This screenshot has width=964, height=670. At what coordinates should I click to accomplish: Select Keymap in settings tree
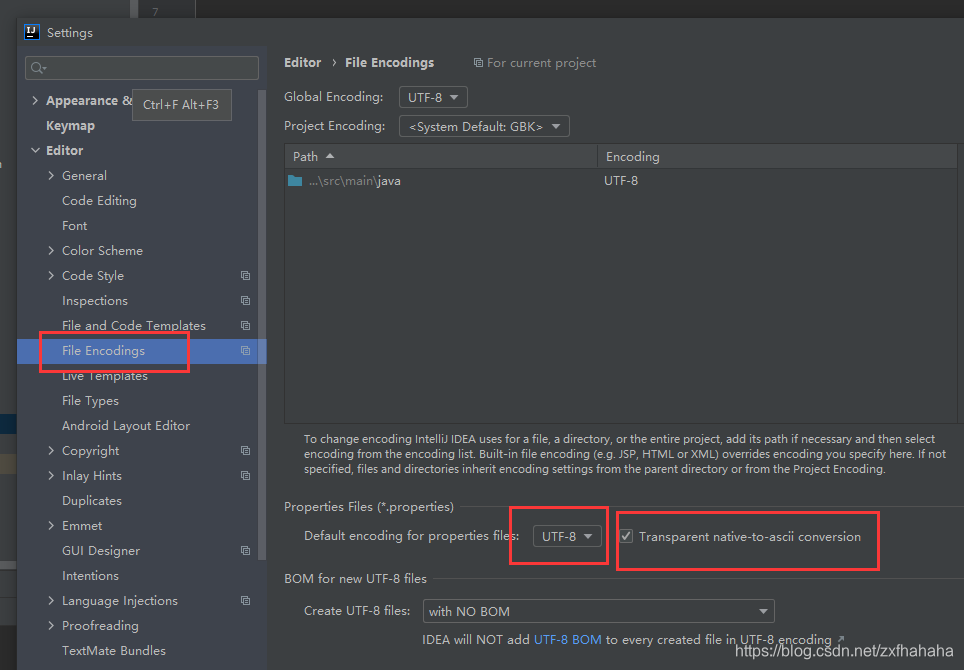tap(70, 125)
